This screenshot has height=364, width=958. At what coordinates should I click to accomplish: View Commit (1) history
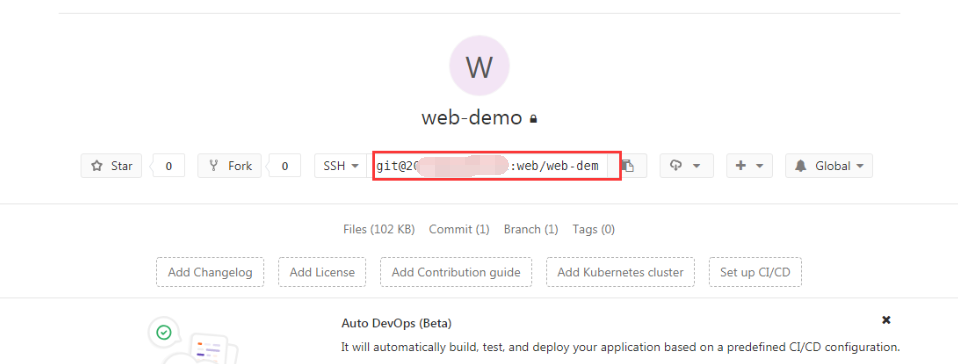[459, 230]
